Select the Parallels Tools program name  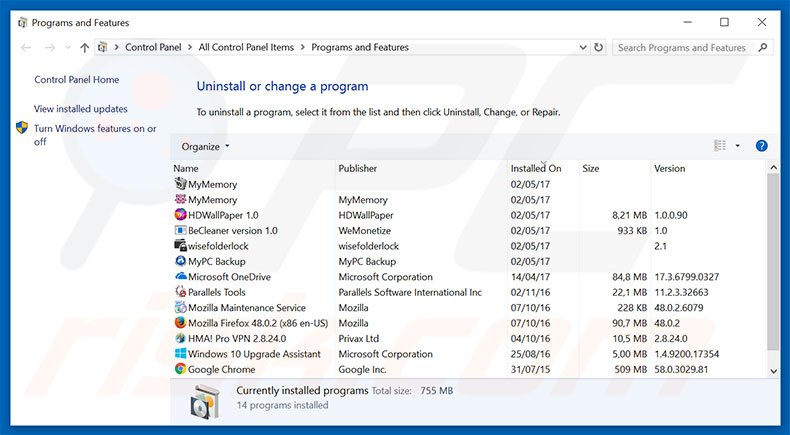coord(217,292)
